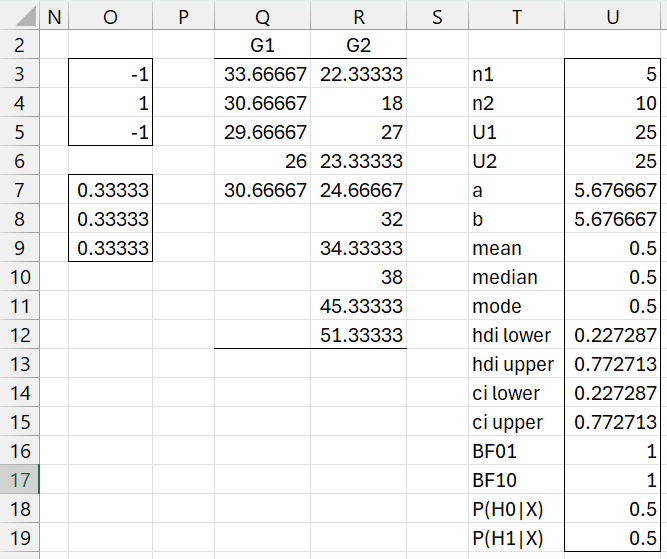Select column O header
The width and height of the screenshot is (667, 559).
click(110, 16)
